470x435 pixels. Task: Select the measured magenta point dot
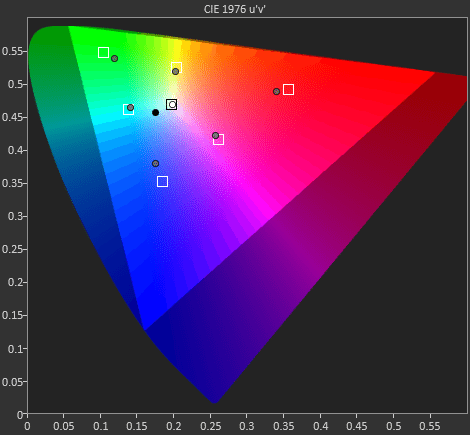click(215, 136)
